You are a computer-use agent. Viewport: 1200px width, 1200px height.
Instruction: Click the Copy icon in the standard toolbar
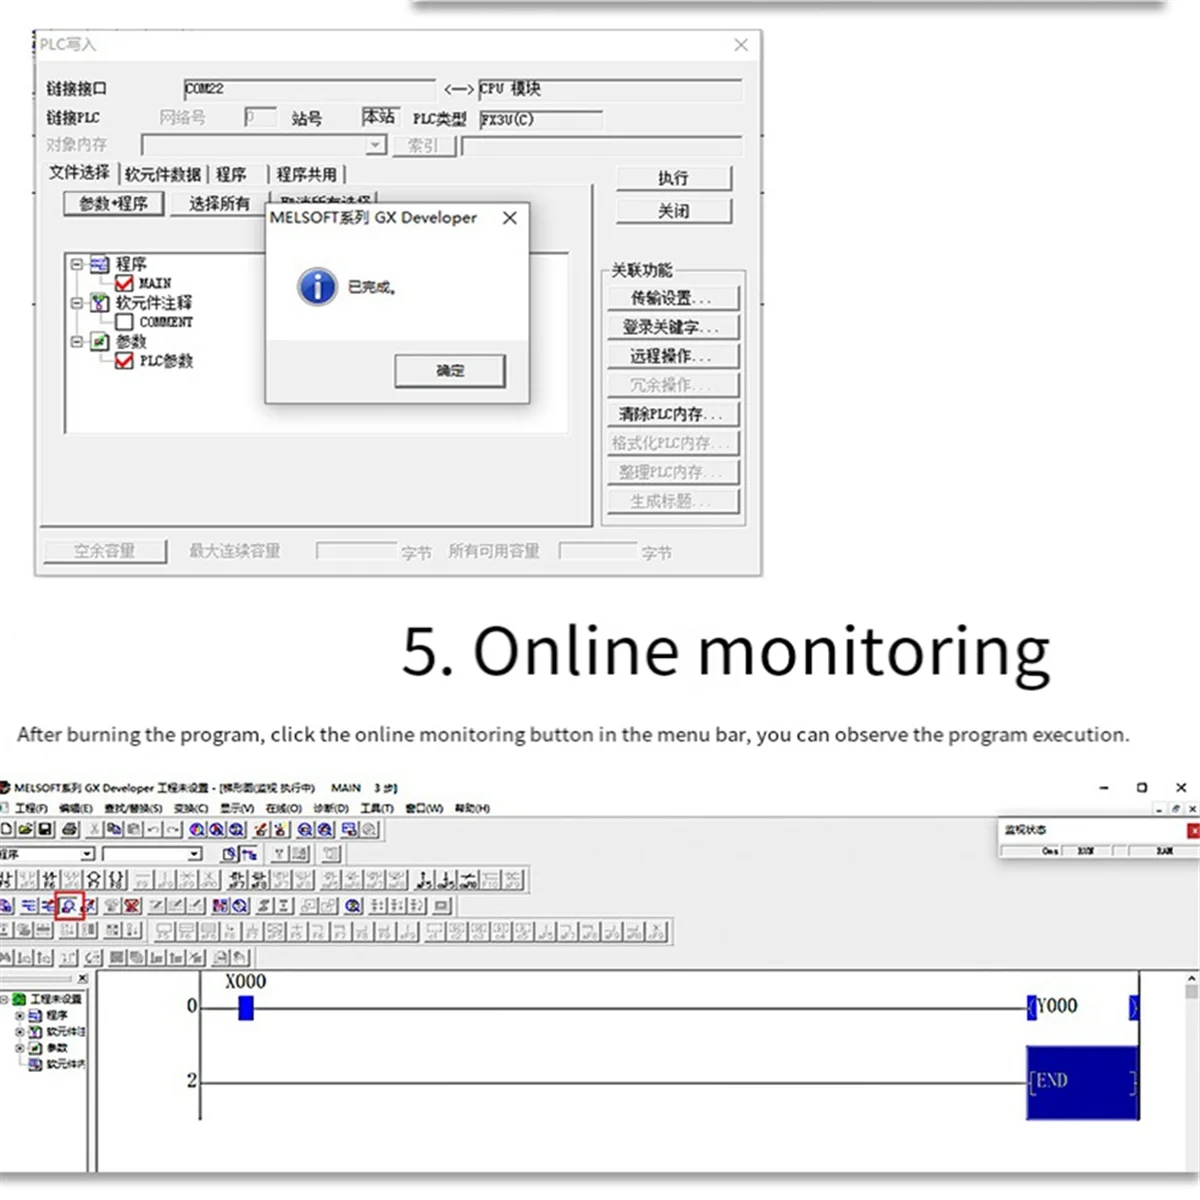tap(113, 830)
